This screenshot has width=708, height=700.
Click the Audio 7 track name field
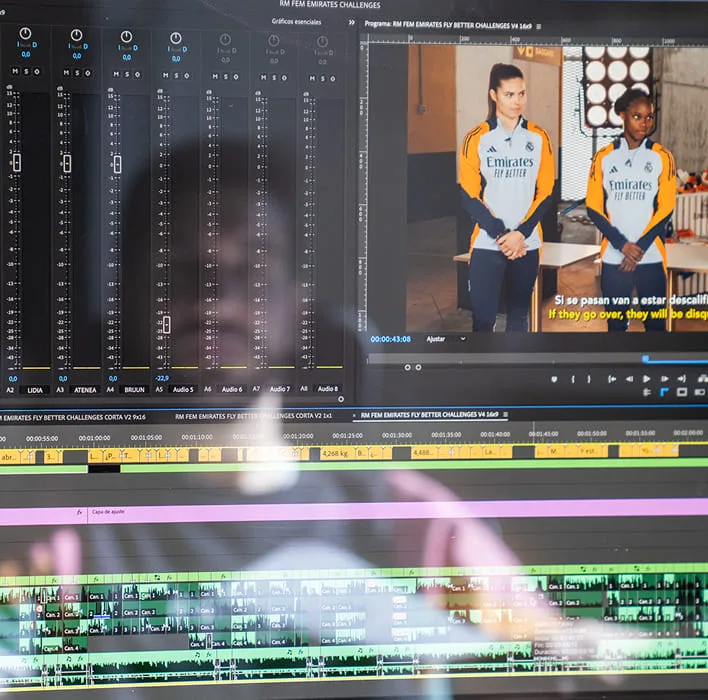tap(279, 389)
